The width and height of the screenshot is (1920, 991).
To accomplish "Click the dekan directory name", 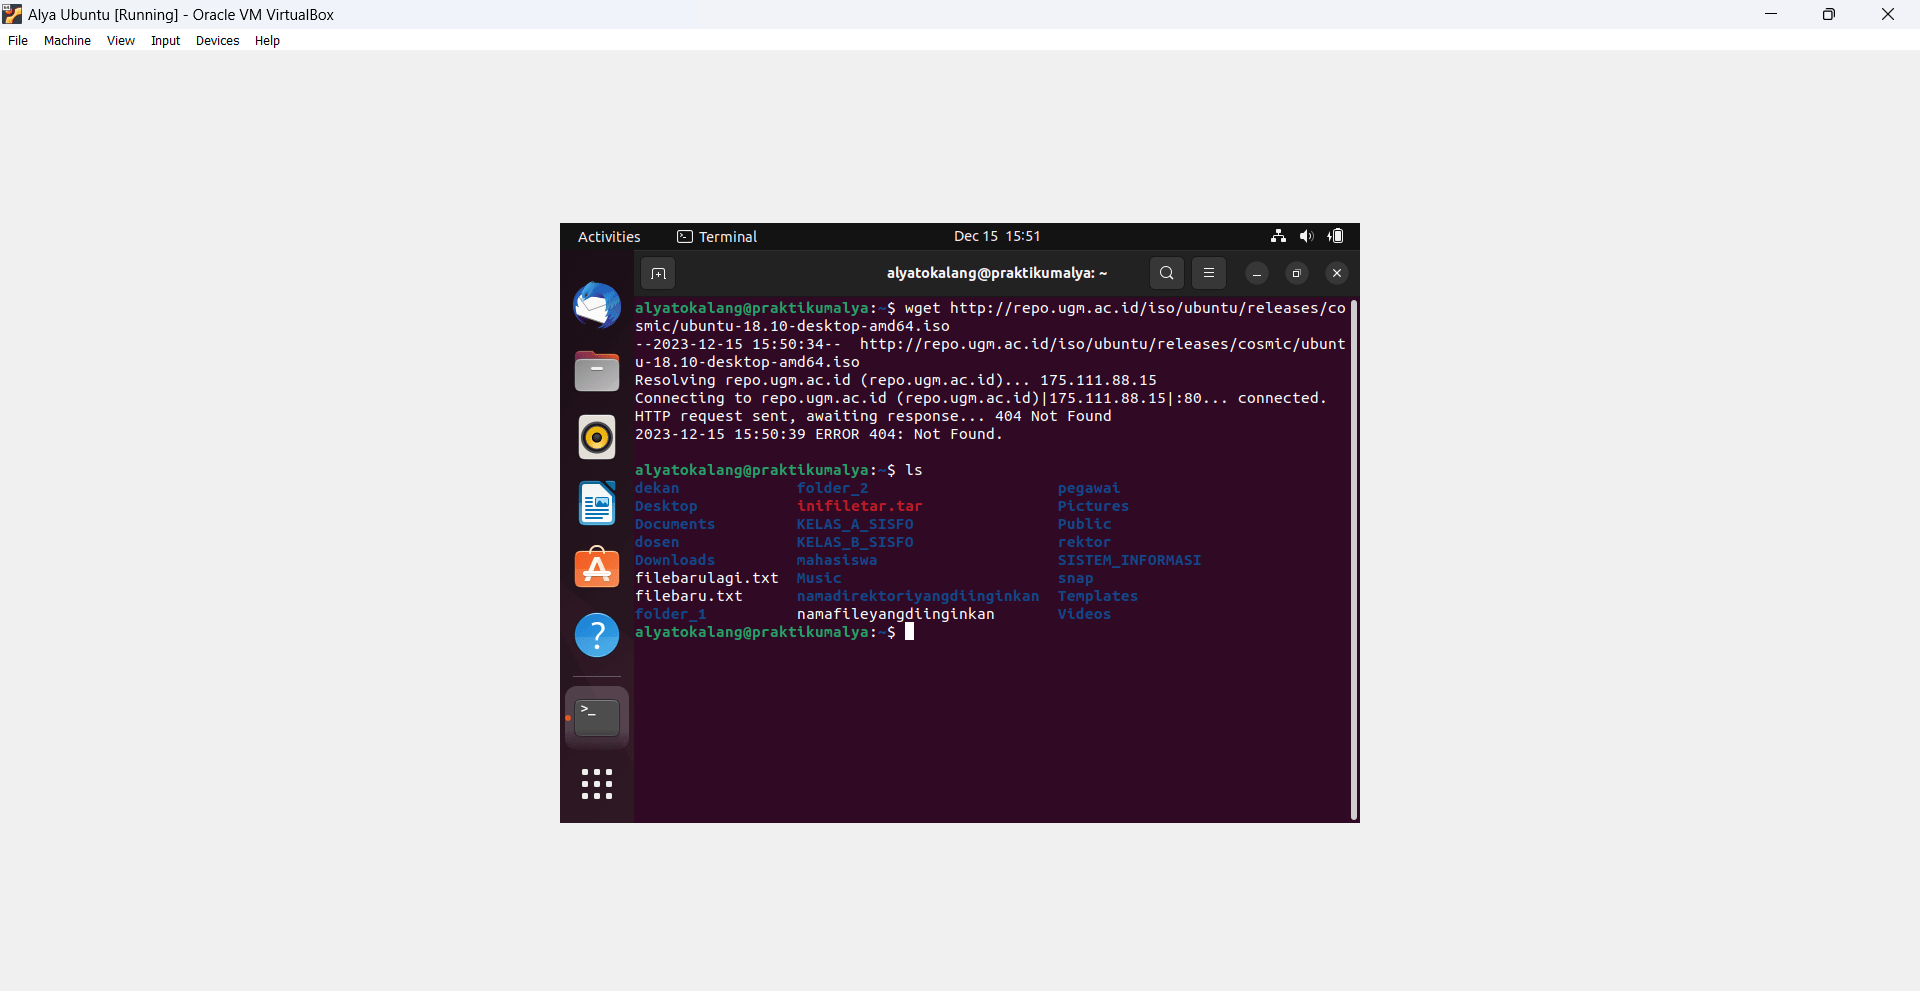I will click(657, 488).
